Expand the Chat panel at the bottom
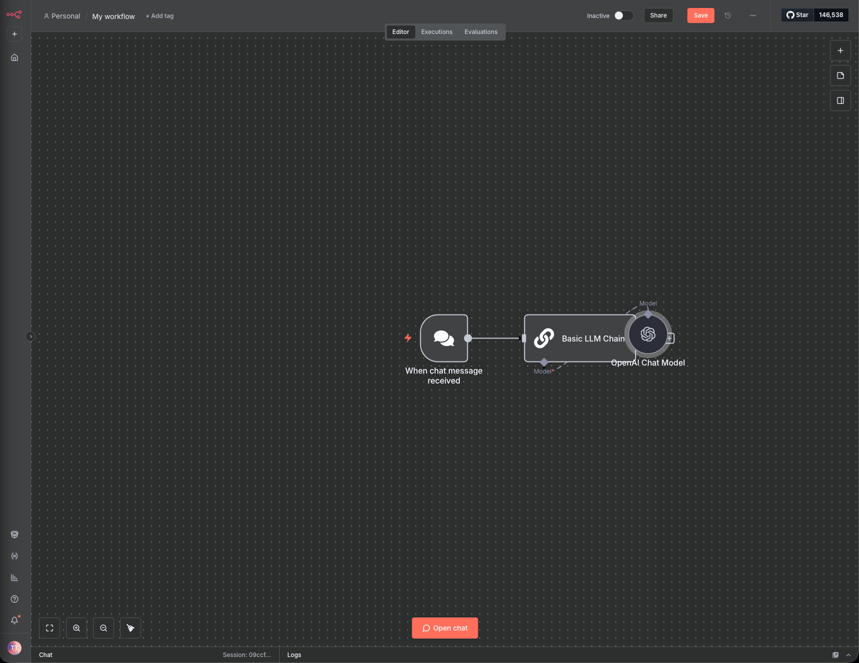Screen dimensions: 859x663 coord(45,655)
